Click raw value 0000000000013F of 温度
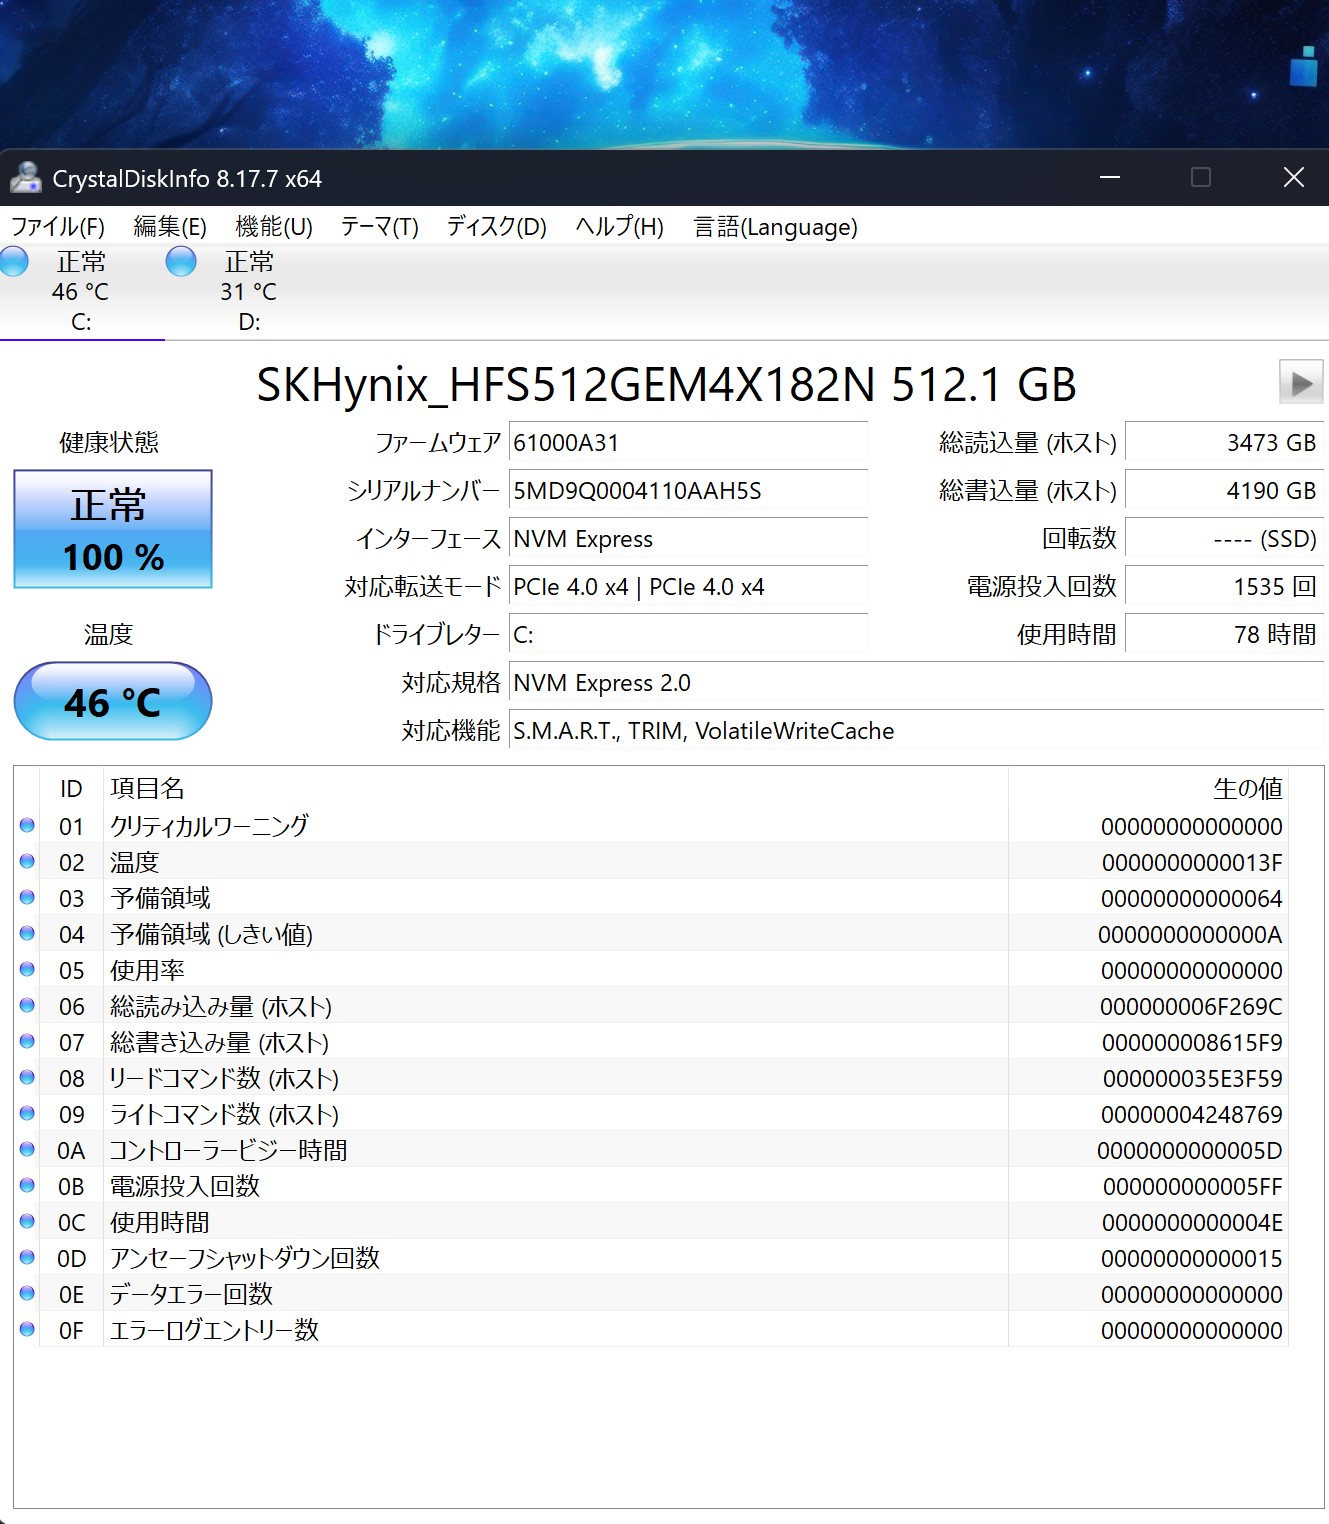 click(x=1192, y=862)
